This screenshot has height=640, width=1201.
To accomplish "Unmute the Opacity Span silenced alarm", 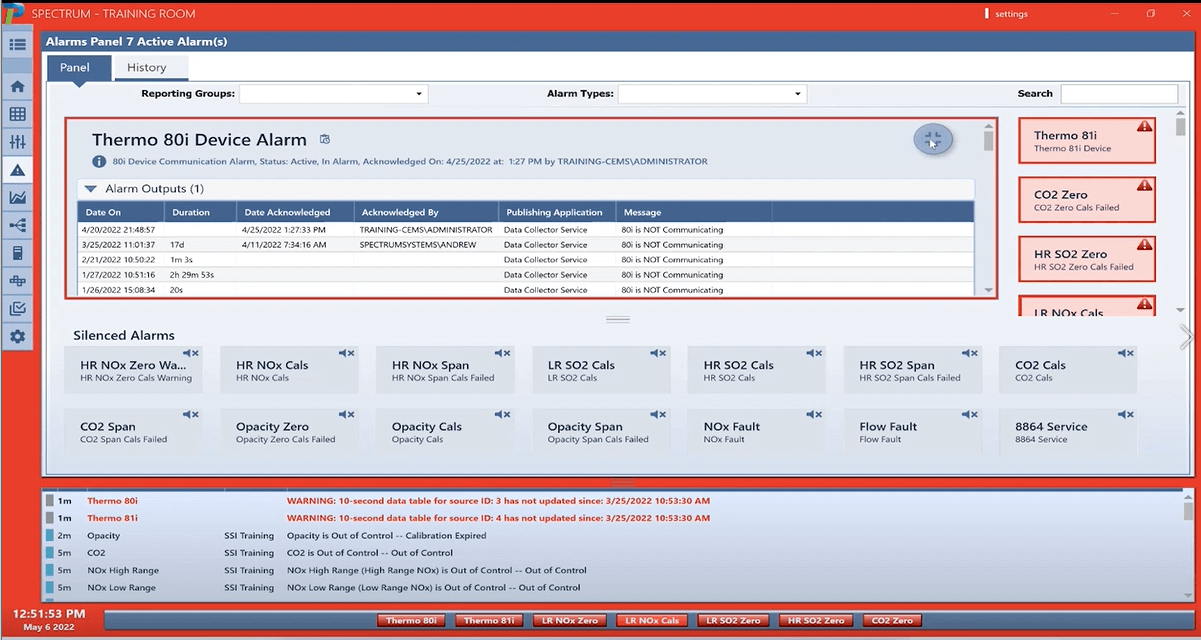I will coord(658,414).
